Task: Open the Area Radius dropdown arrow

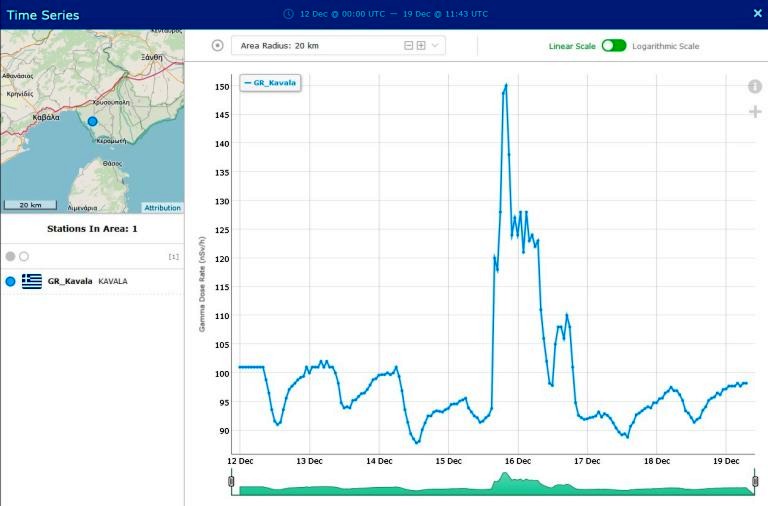Action: (435, 46)
